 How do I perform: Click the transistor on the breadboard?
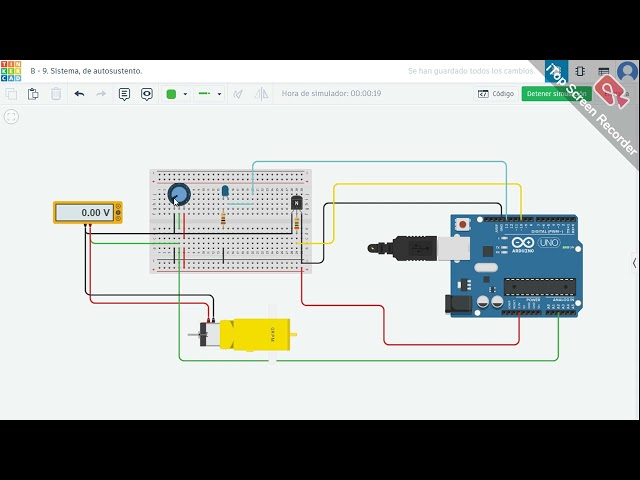pyautogui.click(x=297, y=202)
